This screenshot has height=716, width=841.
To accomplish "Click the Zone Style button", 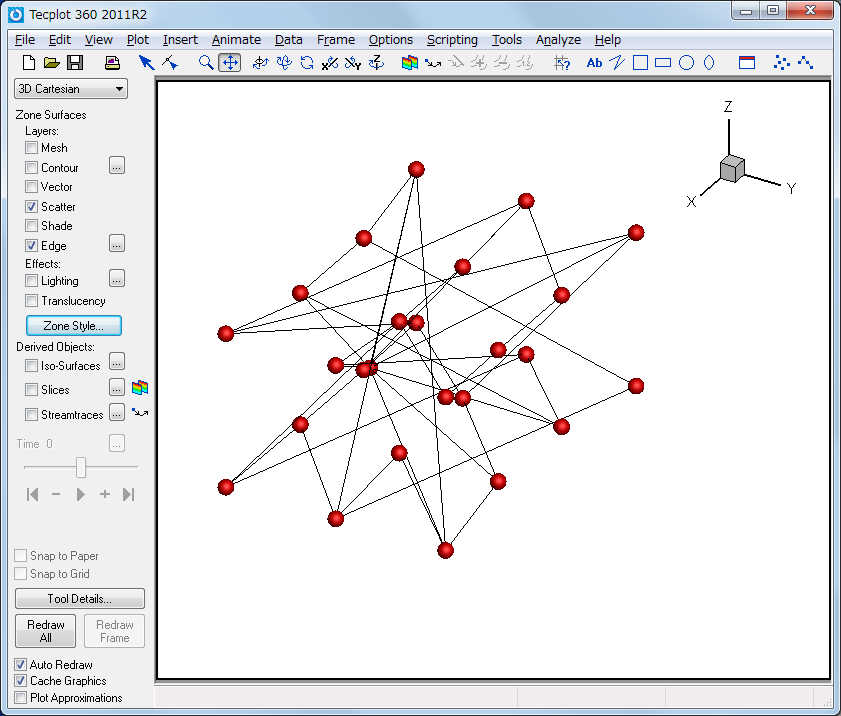I will [74, 326].
